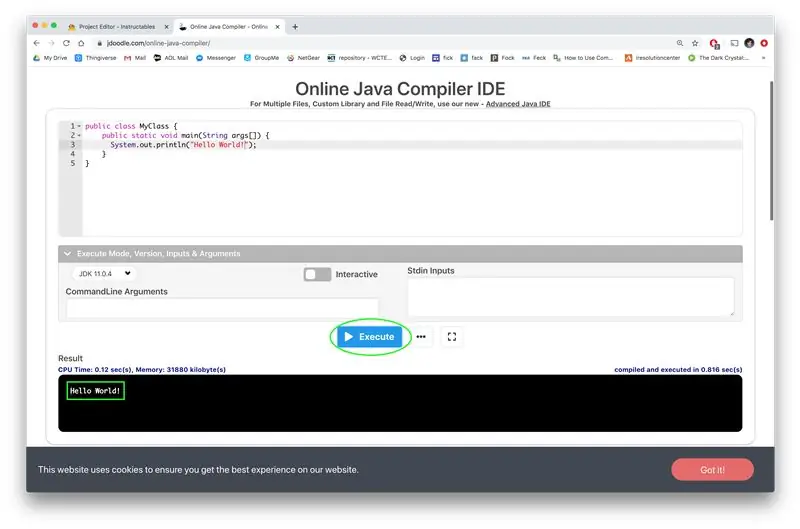
Task: Click the address bar URL jdoodle.com
Action: 158,43
